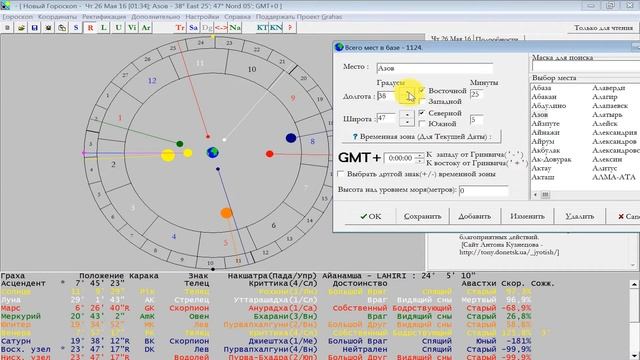Open the Координаты menu
Viewport: 640px width, 360px height.
(57, 17)
